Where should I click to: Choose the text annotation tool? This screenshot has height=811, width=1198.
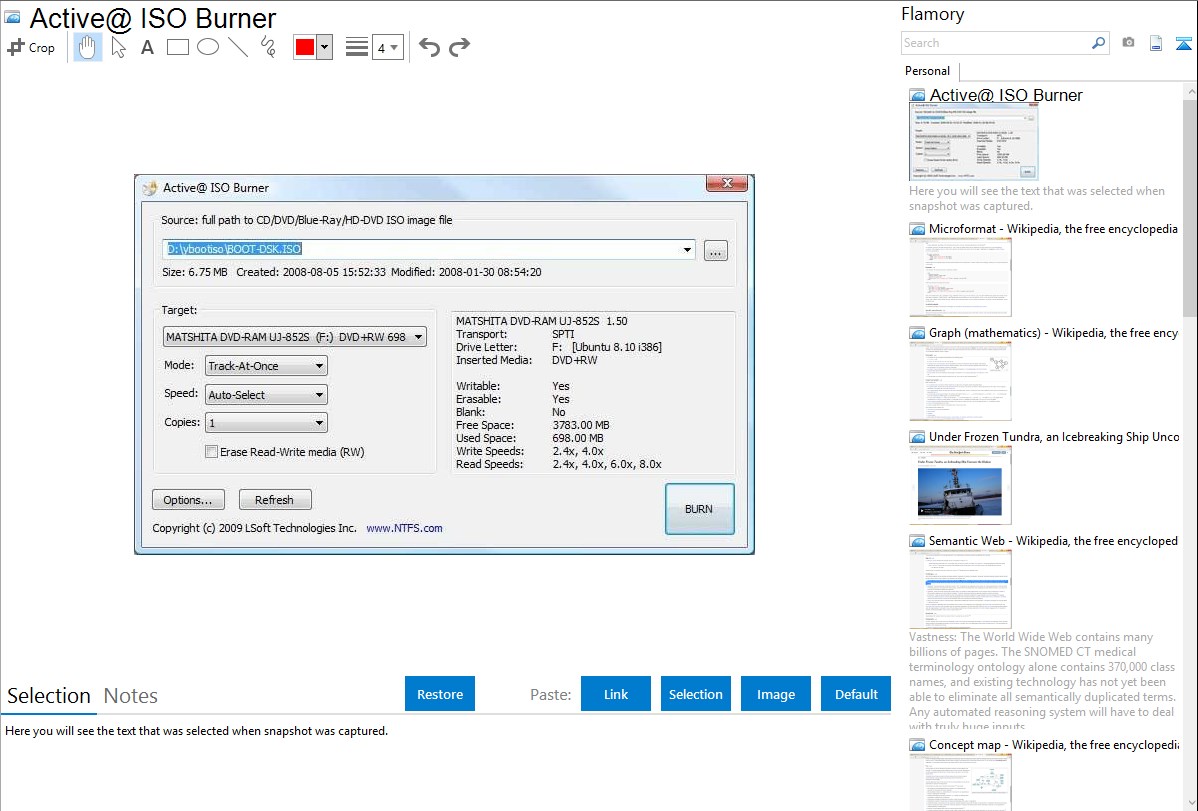(x=147, y=47)
